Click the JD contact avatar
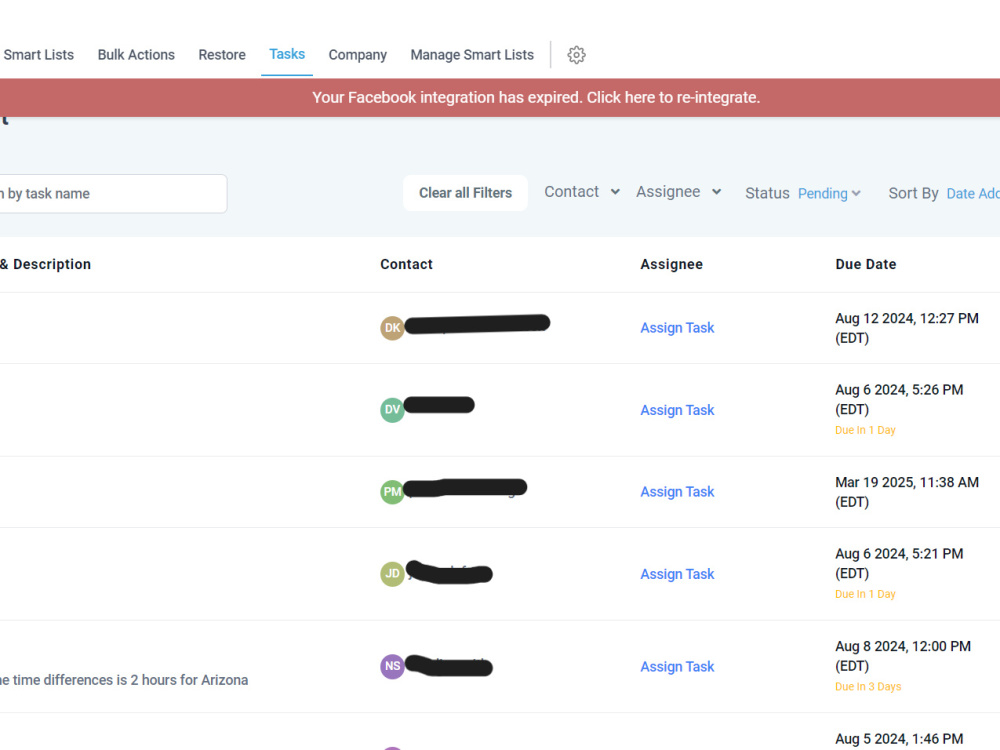The image size is (1000, 750). pyautogui.click(x=392, y=574)
